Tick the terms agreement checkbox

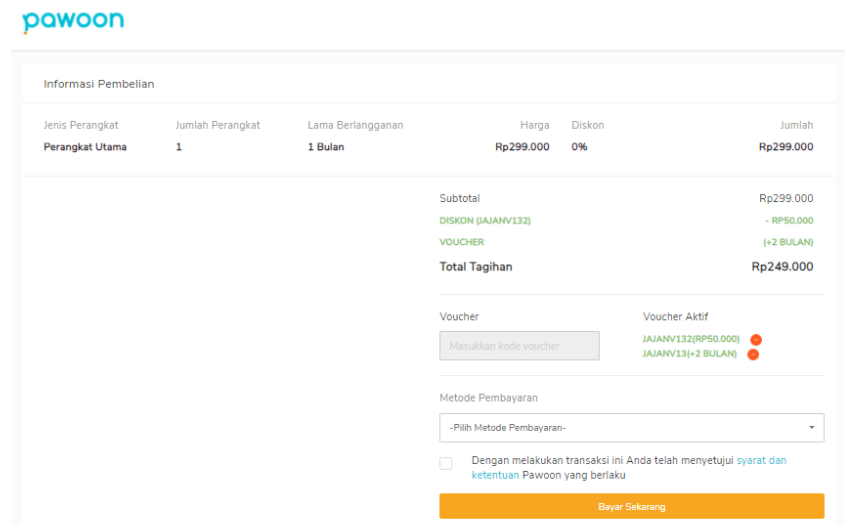point(445,463)
